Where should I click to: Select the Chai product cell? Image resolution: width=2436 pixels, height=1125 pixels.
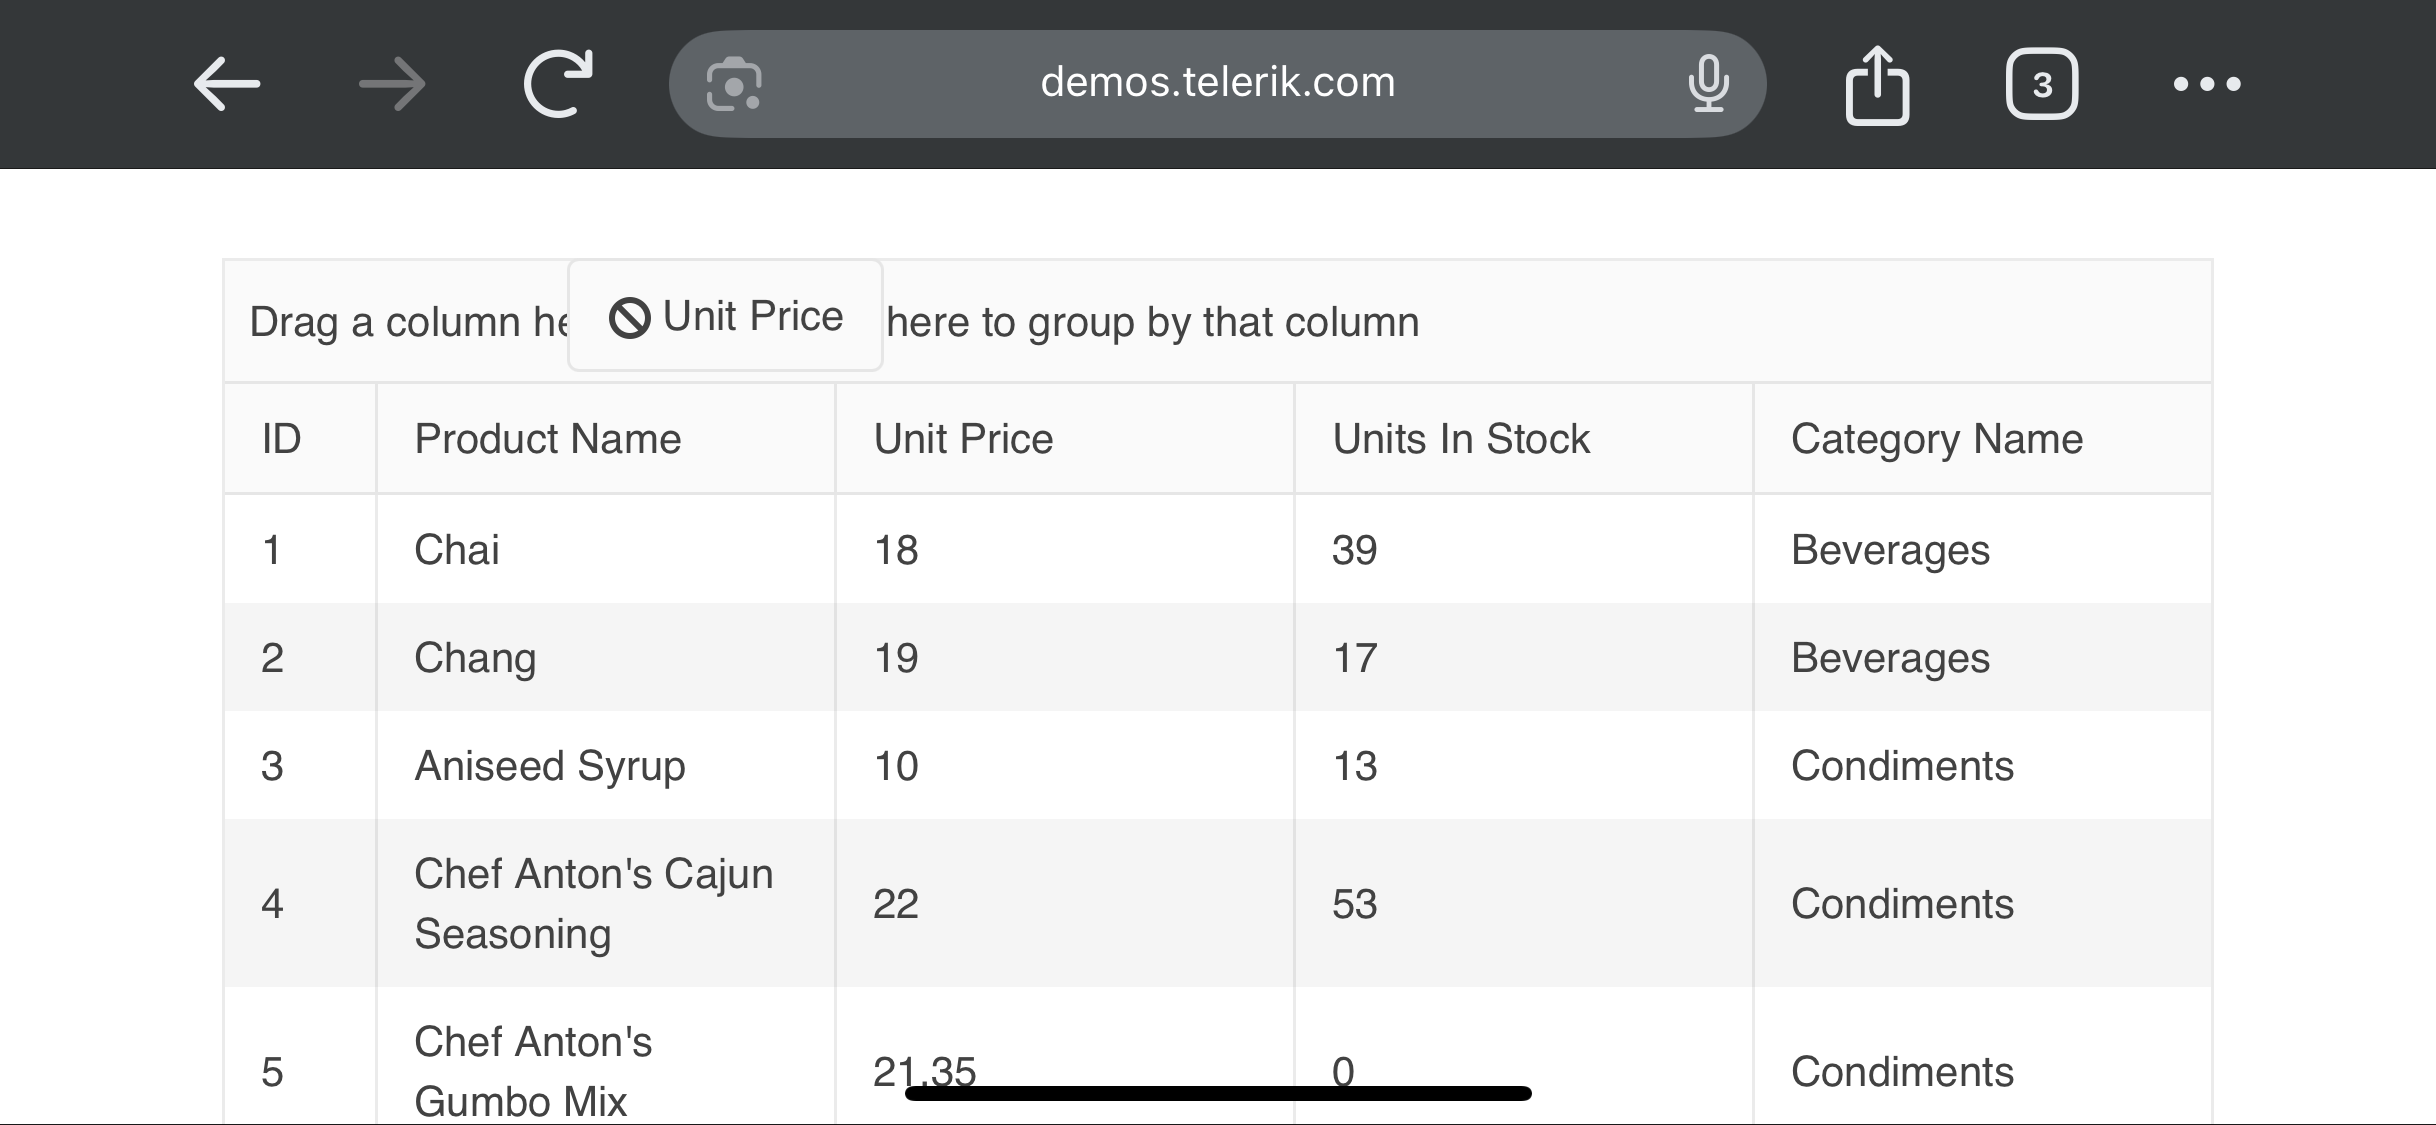pos(457,550)
